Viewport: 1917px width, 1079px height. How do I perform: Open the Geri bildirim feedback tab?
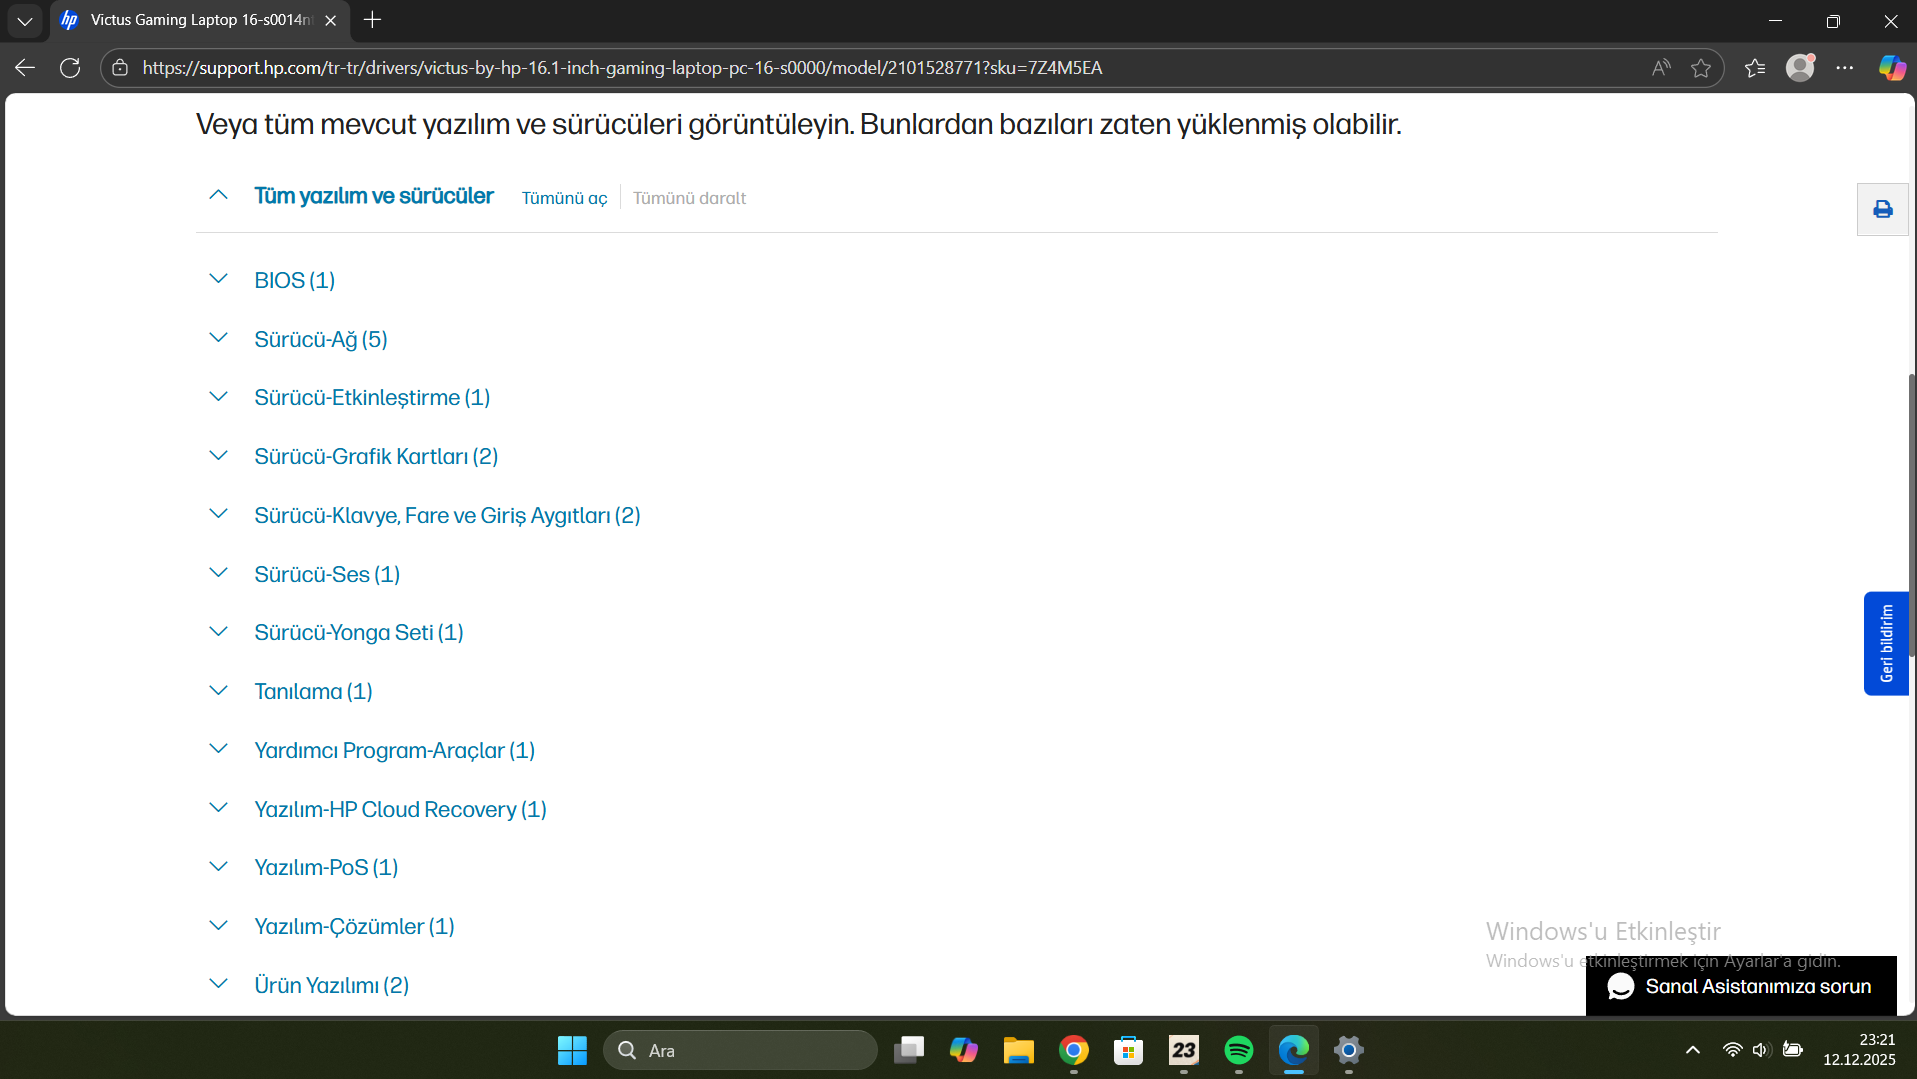pos(1886,643)
